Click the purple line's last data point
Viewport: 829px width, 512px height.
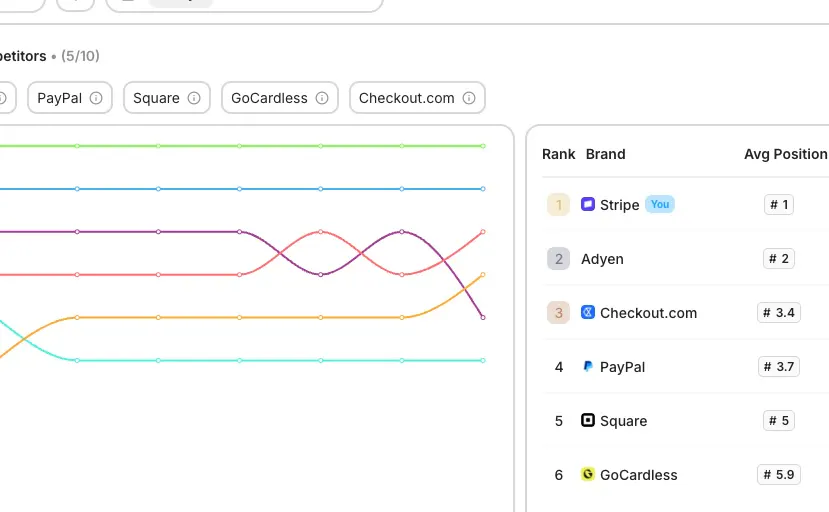[483, 317]
